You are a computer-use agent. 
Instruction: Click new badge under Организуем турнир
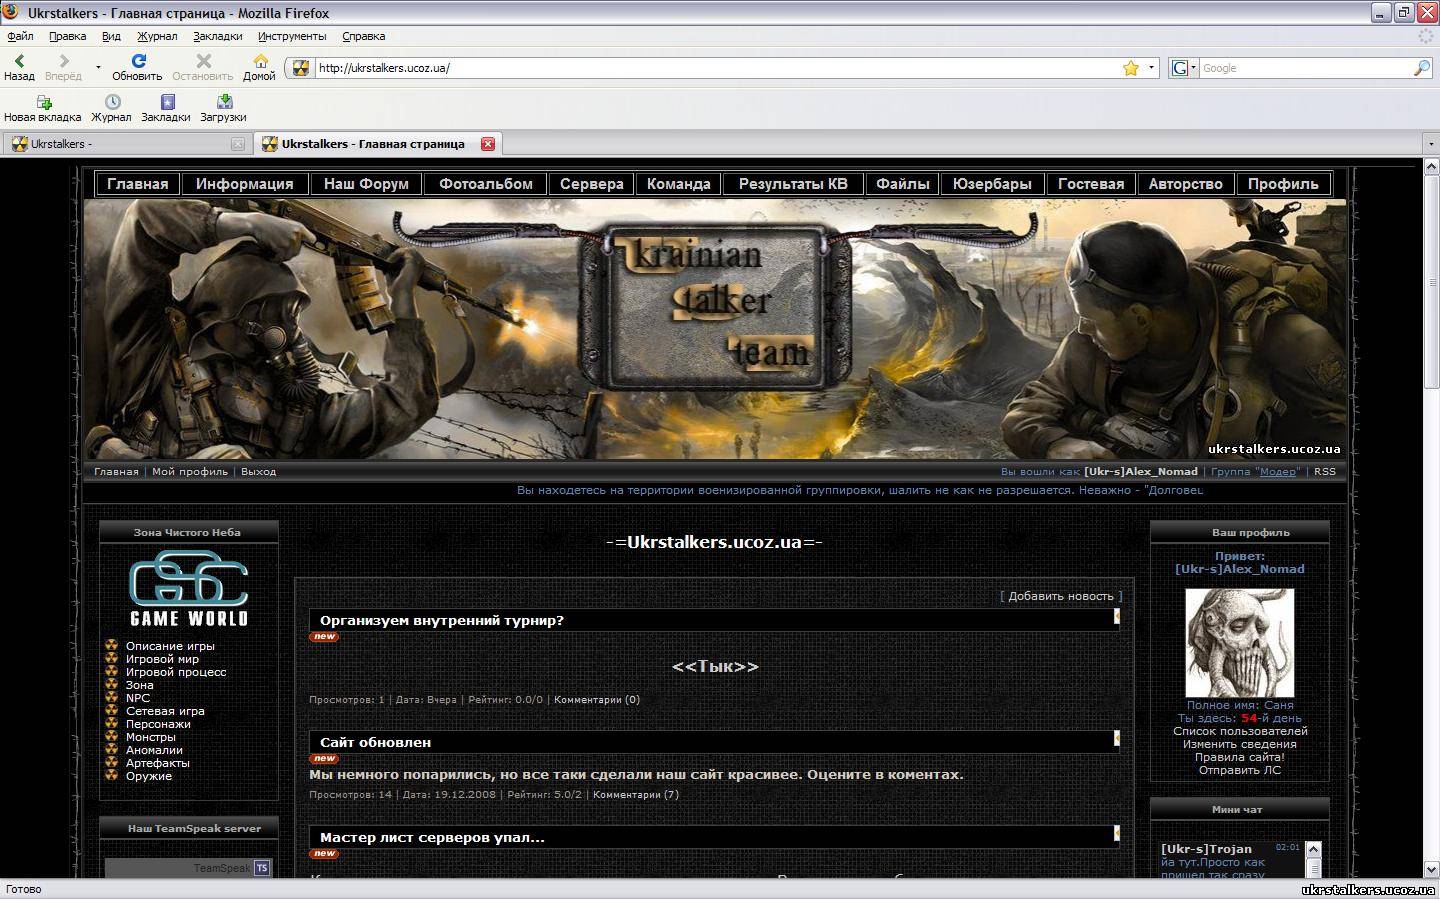coord(324,637)
